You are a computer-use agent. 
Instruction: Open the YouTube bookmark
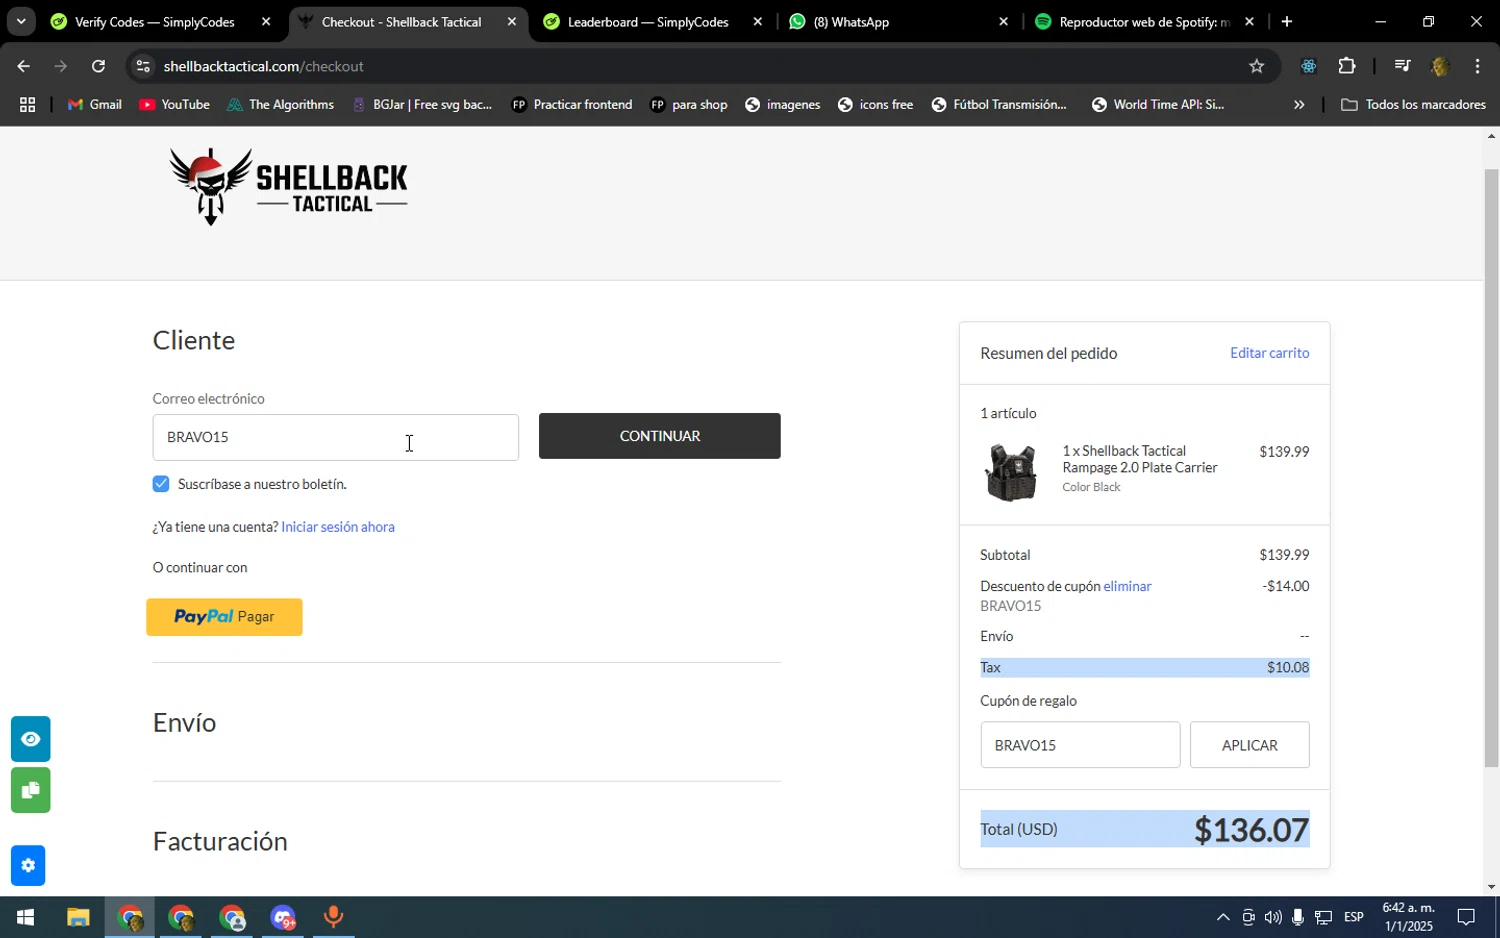(174, 104)
